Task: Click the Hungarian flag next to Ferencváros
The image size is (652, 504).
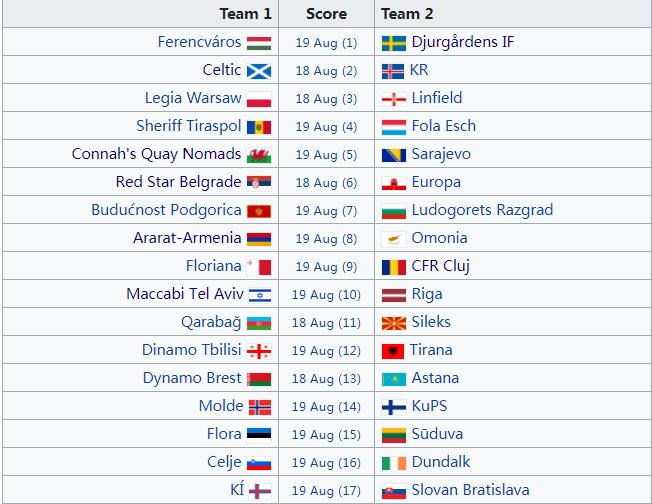Action: pyautogui.click(x=259, y=43)
